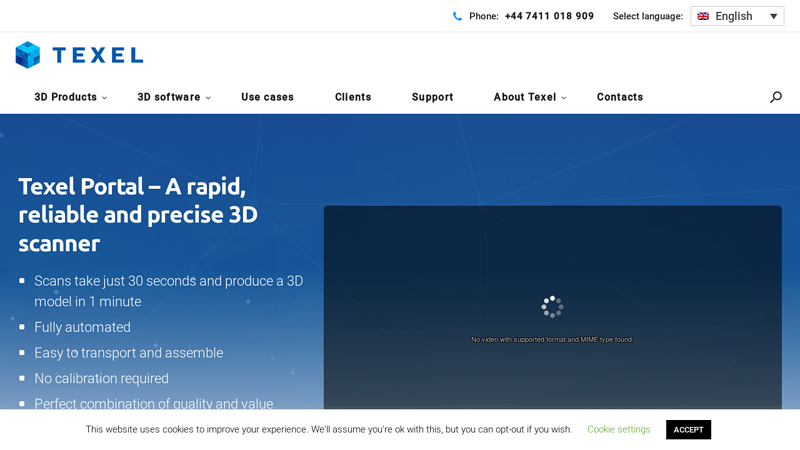Click the 'Select language:' label
The height and width of the screenshot is (450, 800).
pyautogui.click(x=648, y=16)
